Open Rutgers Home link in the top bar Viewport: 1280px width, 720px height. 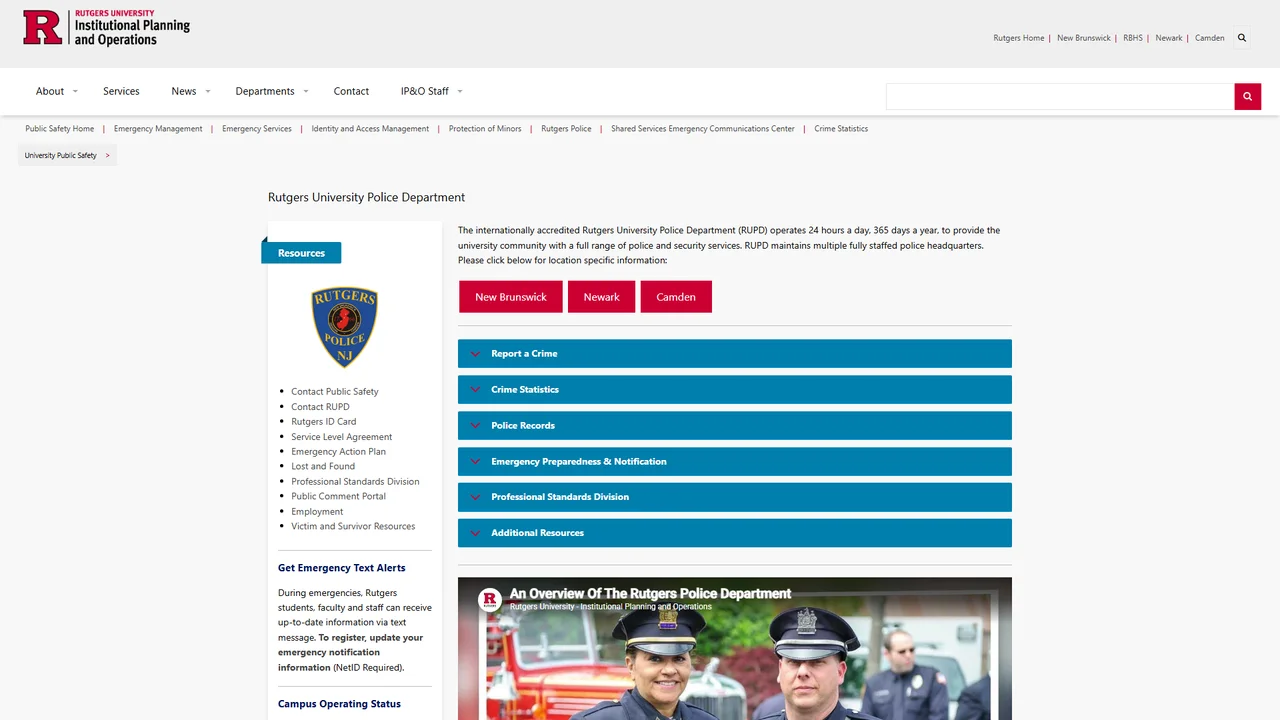[x=1019, y=38]
